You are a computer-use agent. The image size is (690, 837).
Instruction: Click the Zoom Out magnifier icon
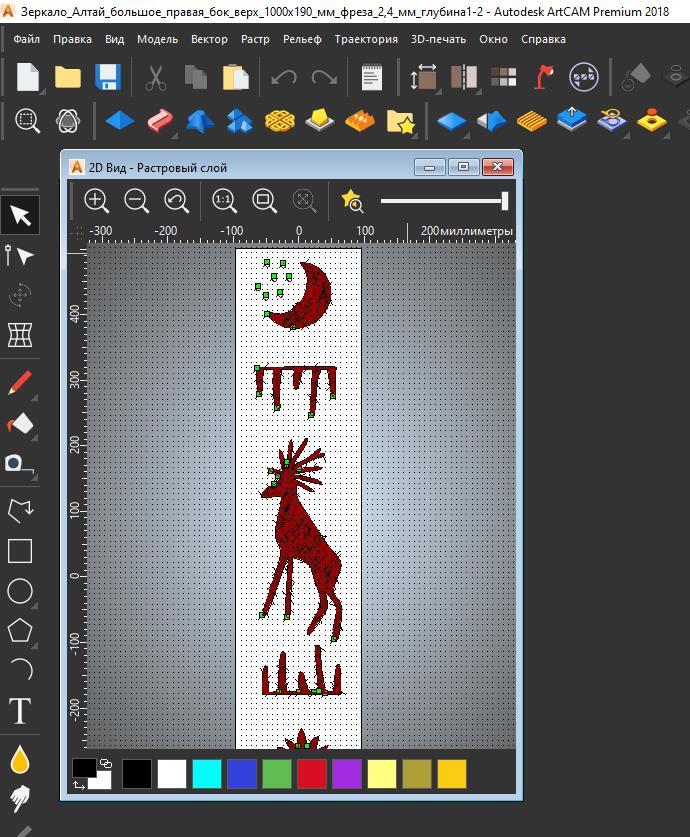point(136,201)
